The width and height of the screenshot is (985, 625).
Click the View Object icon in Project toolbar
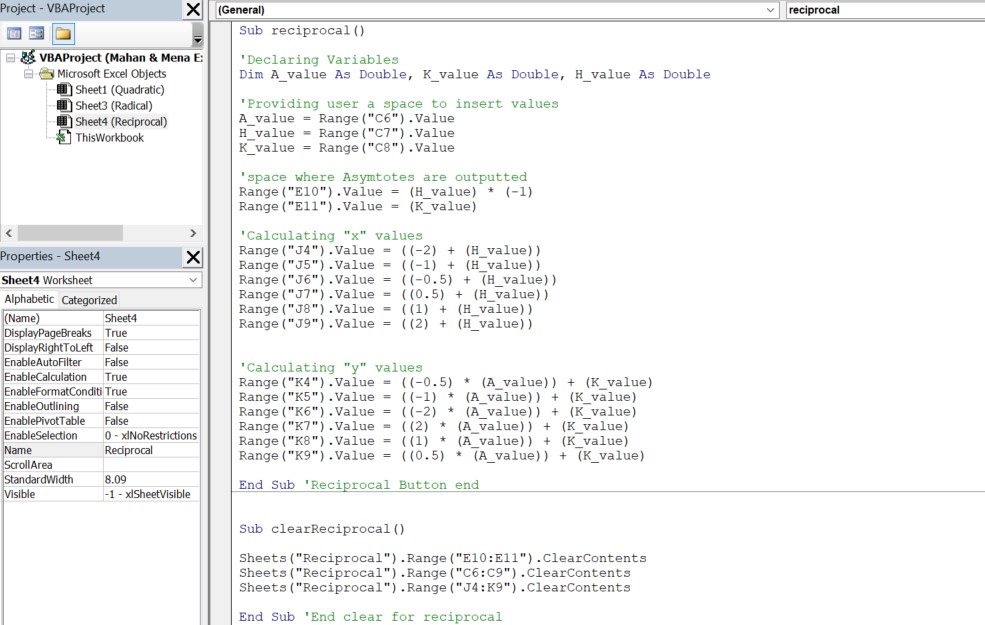[x=37, y=34]
